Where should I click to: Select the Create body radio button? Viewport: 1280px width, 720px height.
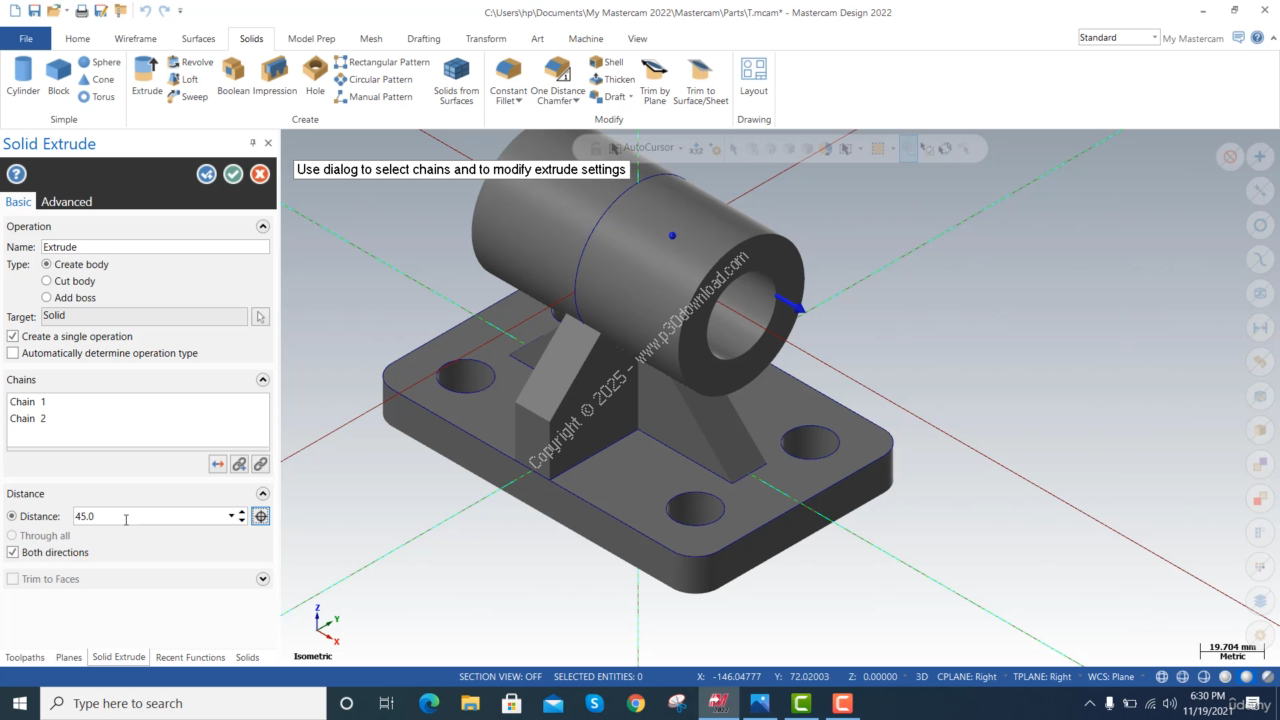pyautogui.click(x=46, y=264)
